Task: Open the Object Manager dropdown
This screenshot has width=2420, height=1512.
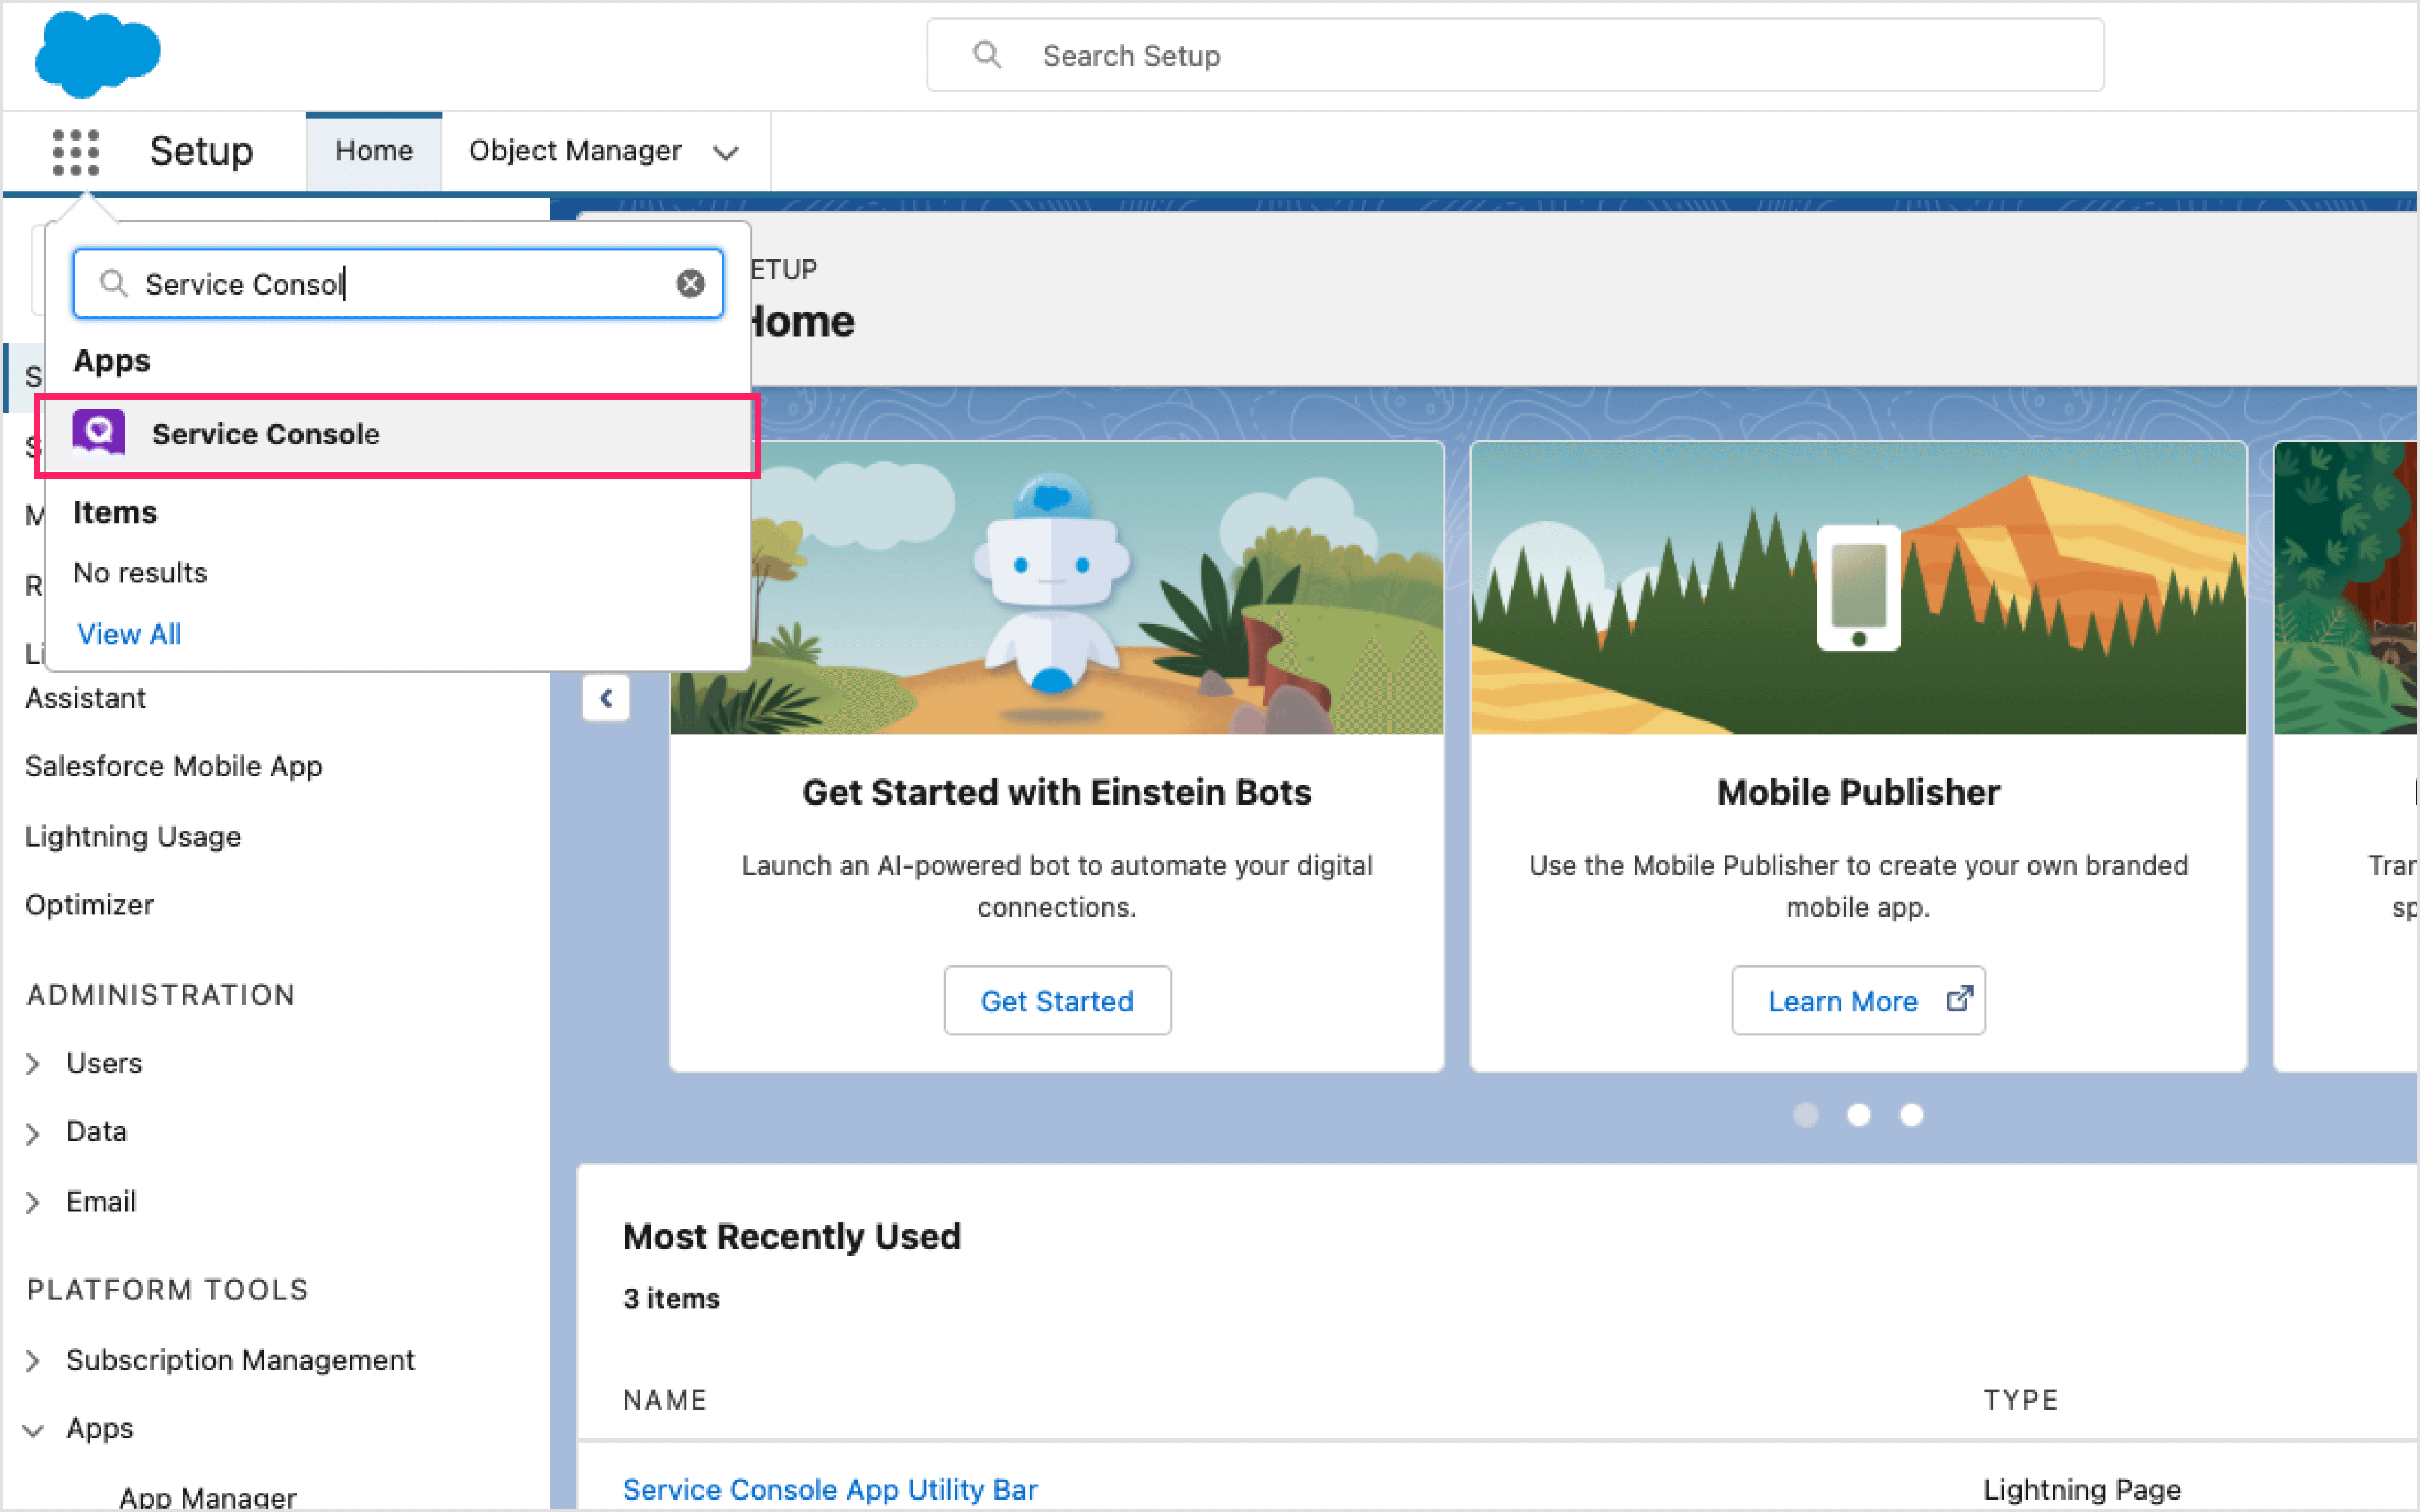Action: (x=726, y=152)
